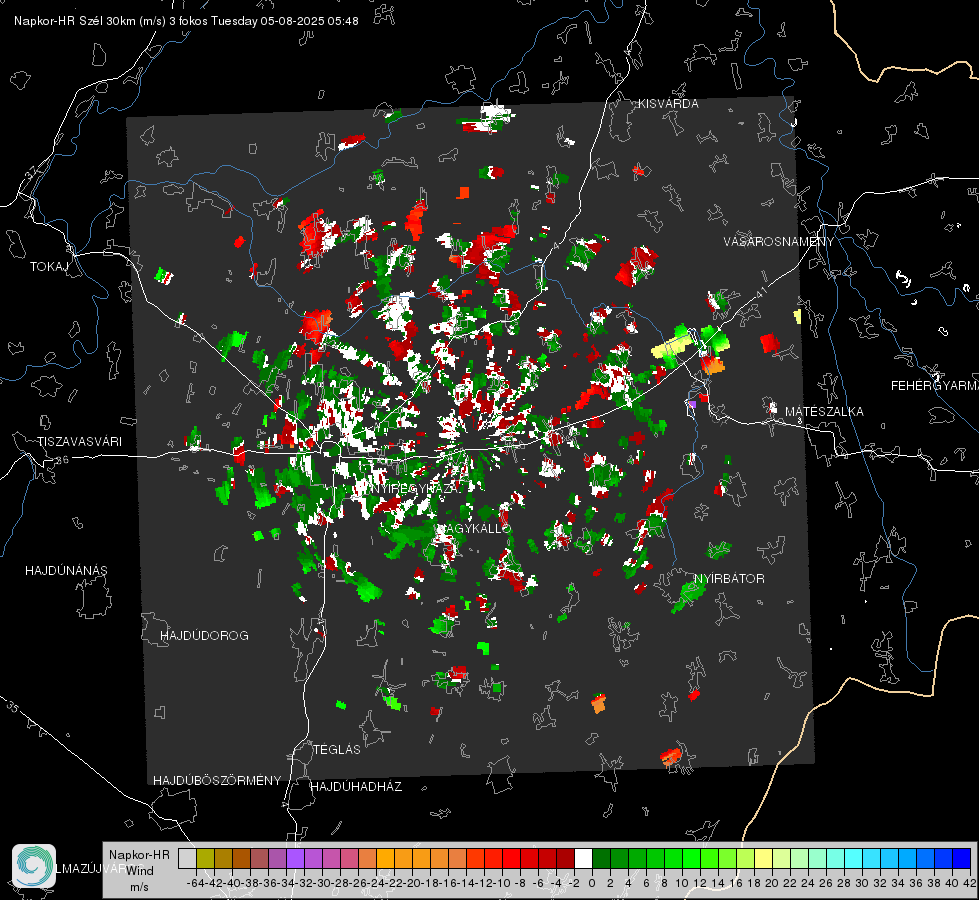Click the Wind label in the legend
Image resolution: width=979 pixels, height=900 pixels.
tap(140, 871)
